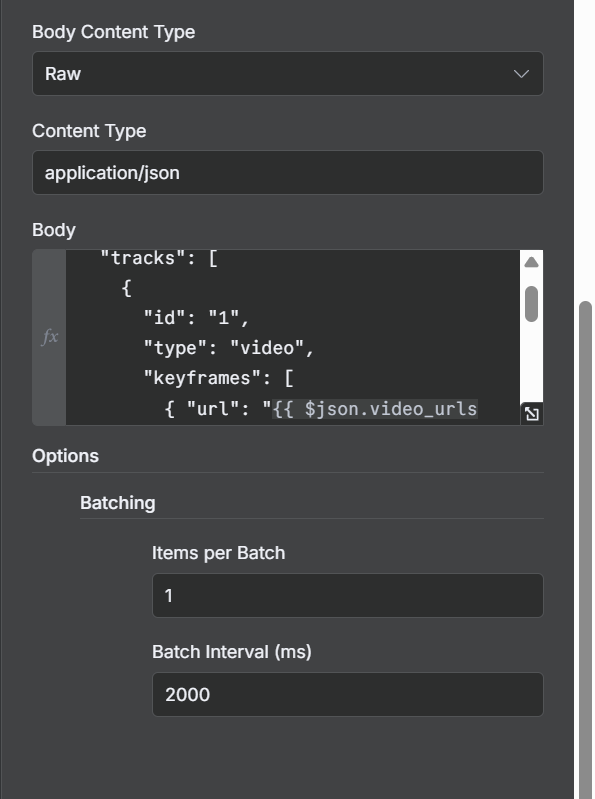Click the "type": "video" line in Body
Viewport: 595px width, 799px height.
(x=229, y=348)
